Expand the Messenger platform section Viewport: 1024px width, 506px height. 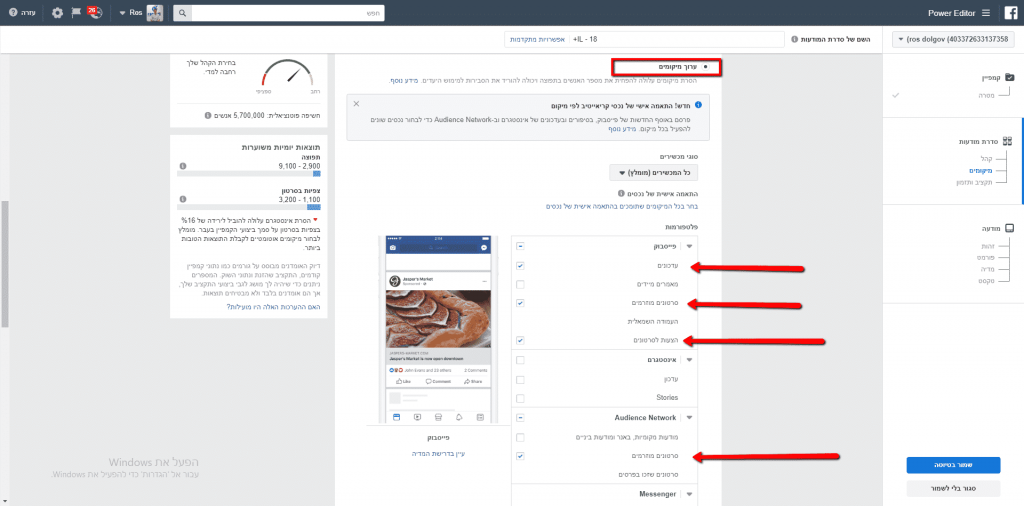pos(689,494)
